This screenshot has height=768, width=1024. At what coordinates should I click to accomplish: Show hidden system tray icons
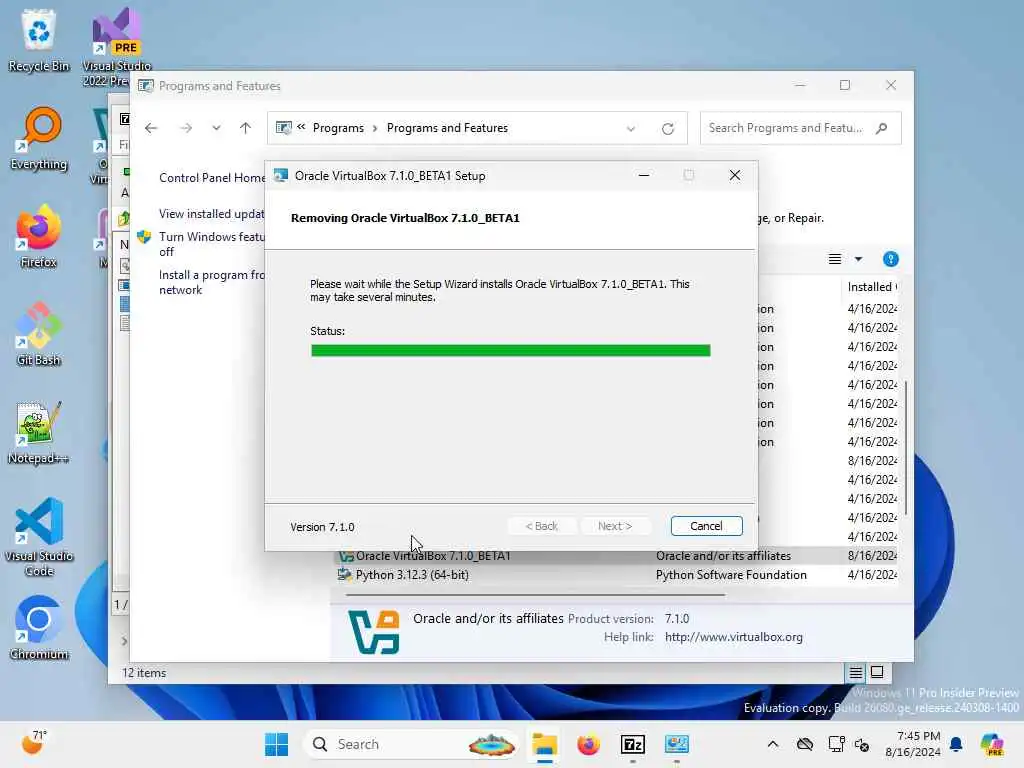point(773,744)
